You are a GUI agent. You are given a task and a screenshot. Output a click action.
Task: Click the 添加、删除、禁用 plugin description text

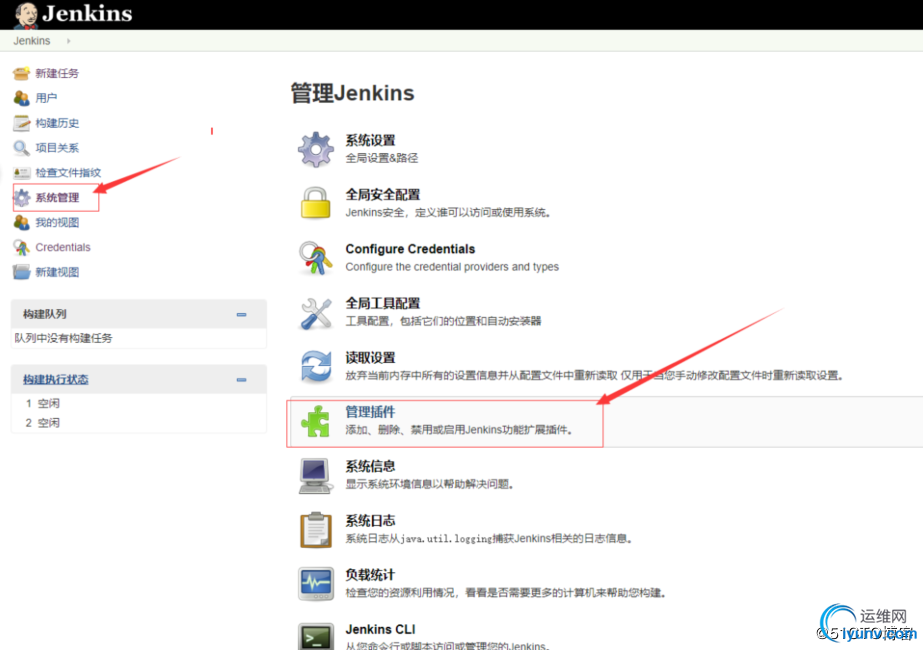pyautogui.click(x=459, y=430)
